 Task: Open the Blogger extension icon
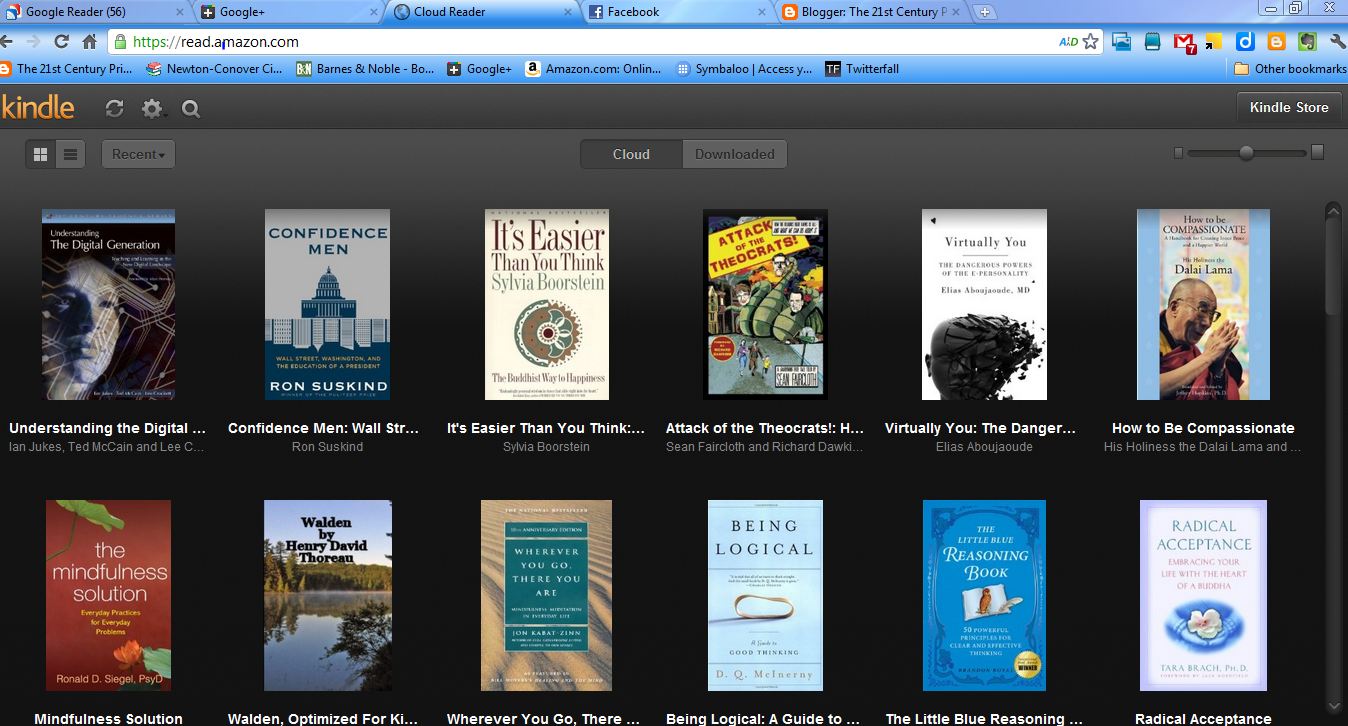click(x=1276, y=42)
